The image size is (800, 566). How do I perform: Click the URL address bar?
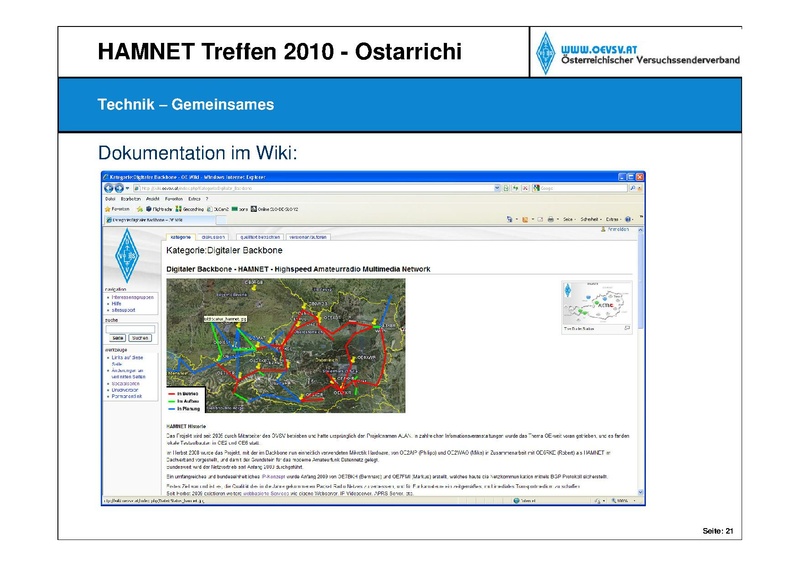[x=316, y=188]
